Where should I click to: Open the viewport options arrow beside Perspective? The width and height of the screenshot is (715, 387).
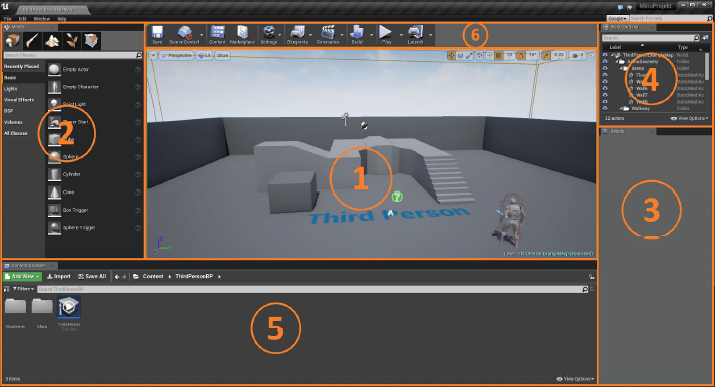coord(153,56)
